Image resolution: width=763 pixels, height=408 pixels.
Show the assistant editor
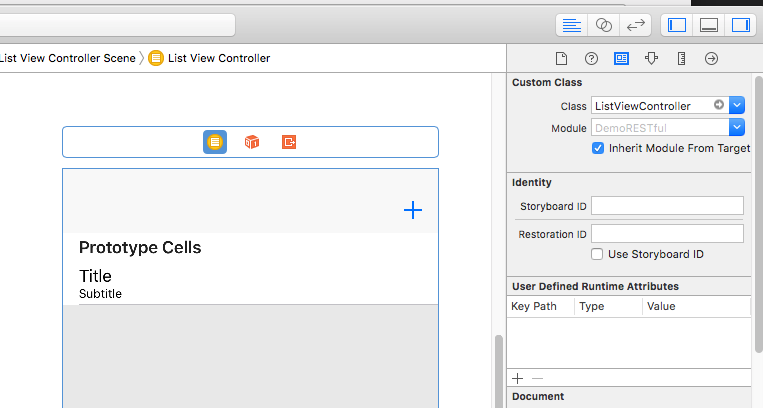coord(603,25)
